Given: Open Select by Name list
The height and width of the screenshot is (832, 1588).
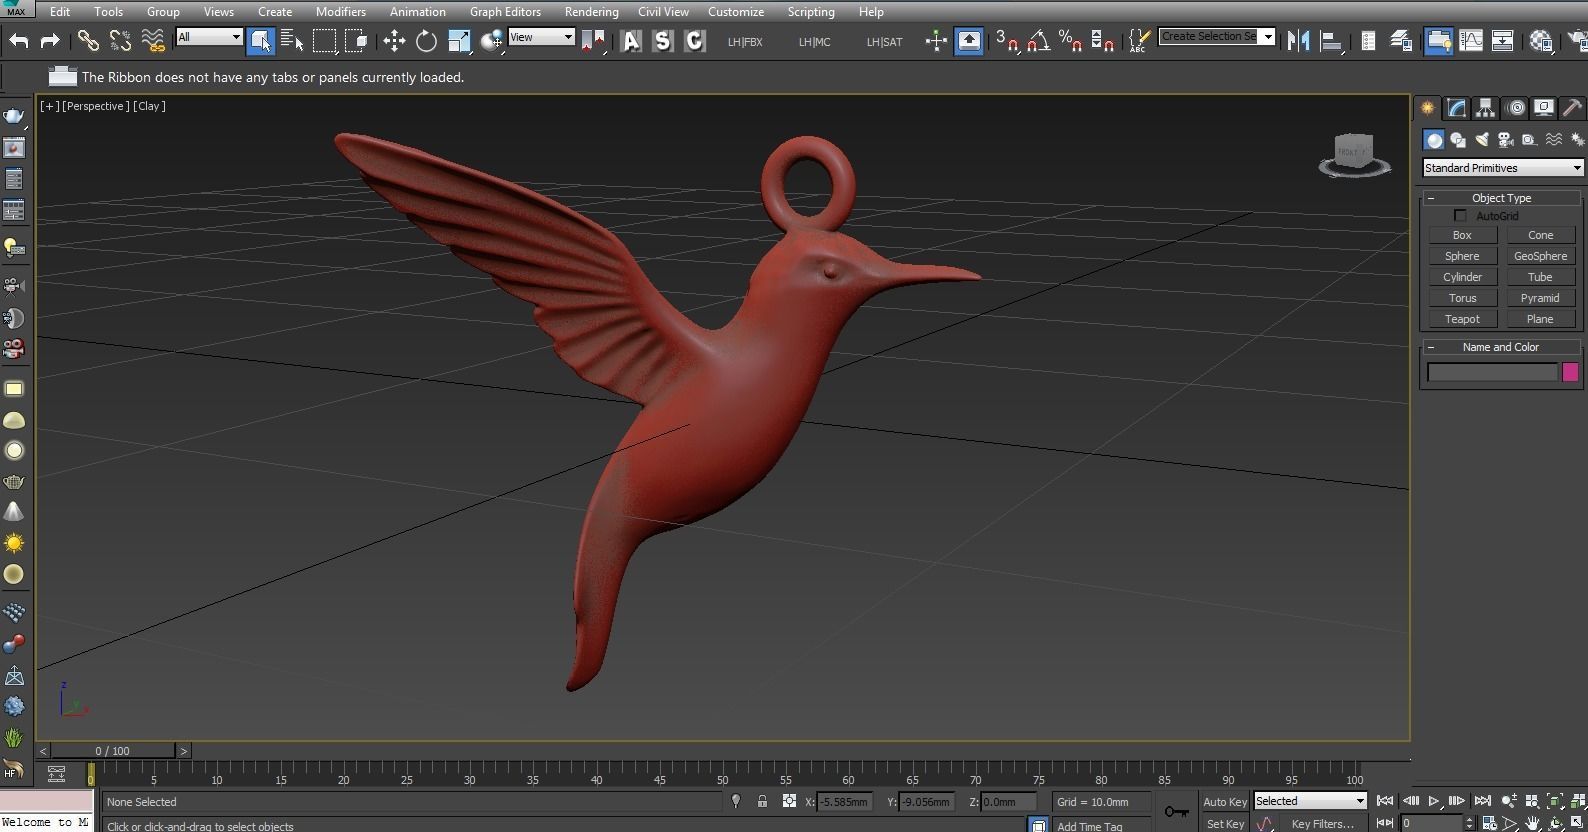Looking at the screenshot, I should click(x=292, y=41).
